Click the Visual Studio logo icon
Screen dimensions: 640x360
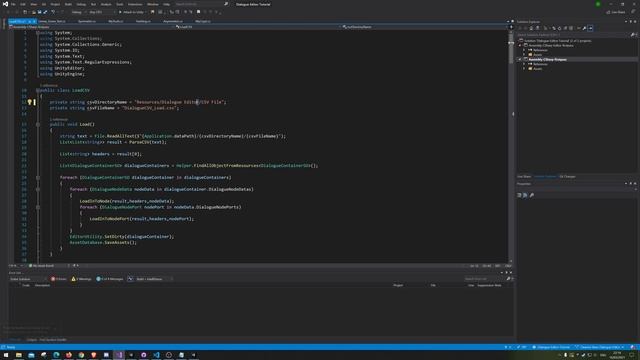5,4
